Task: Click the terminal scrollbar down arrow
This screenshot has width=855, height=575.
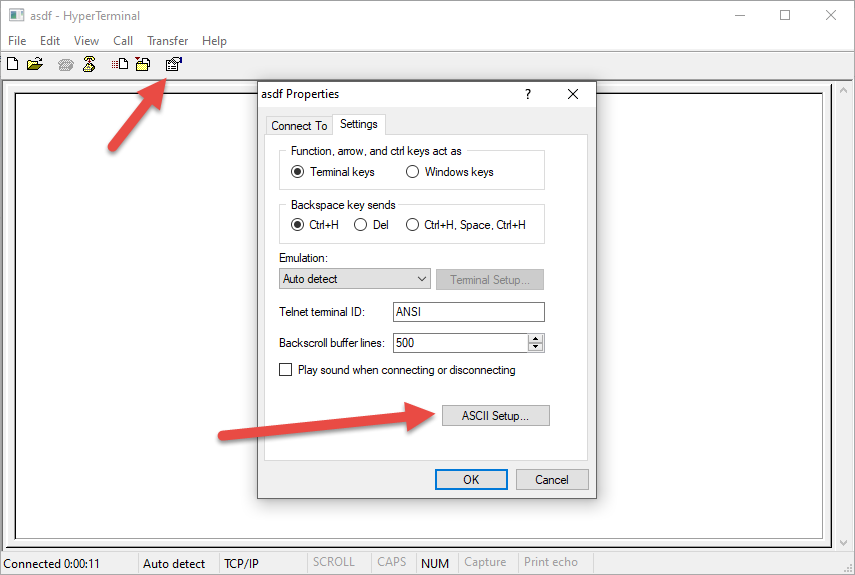Action: tap(843, 543)
